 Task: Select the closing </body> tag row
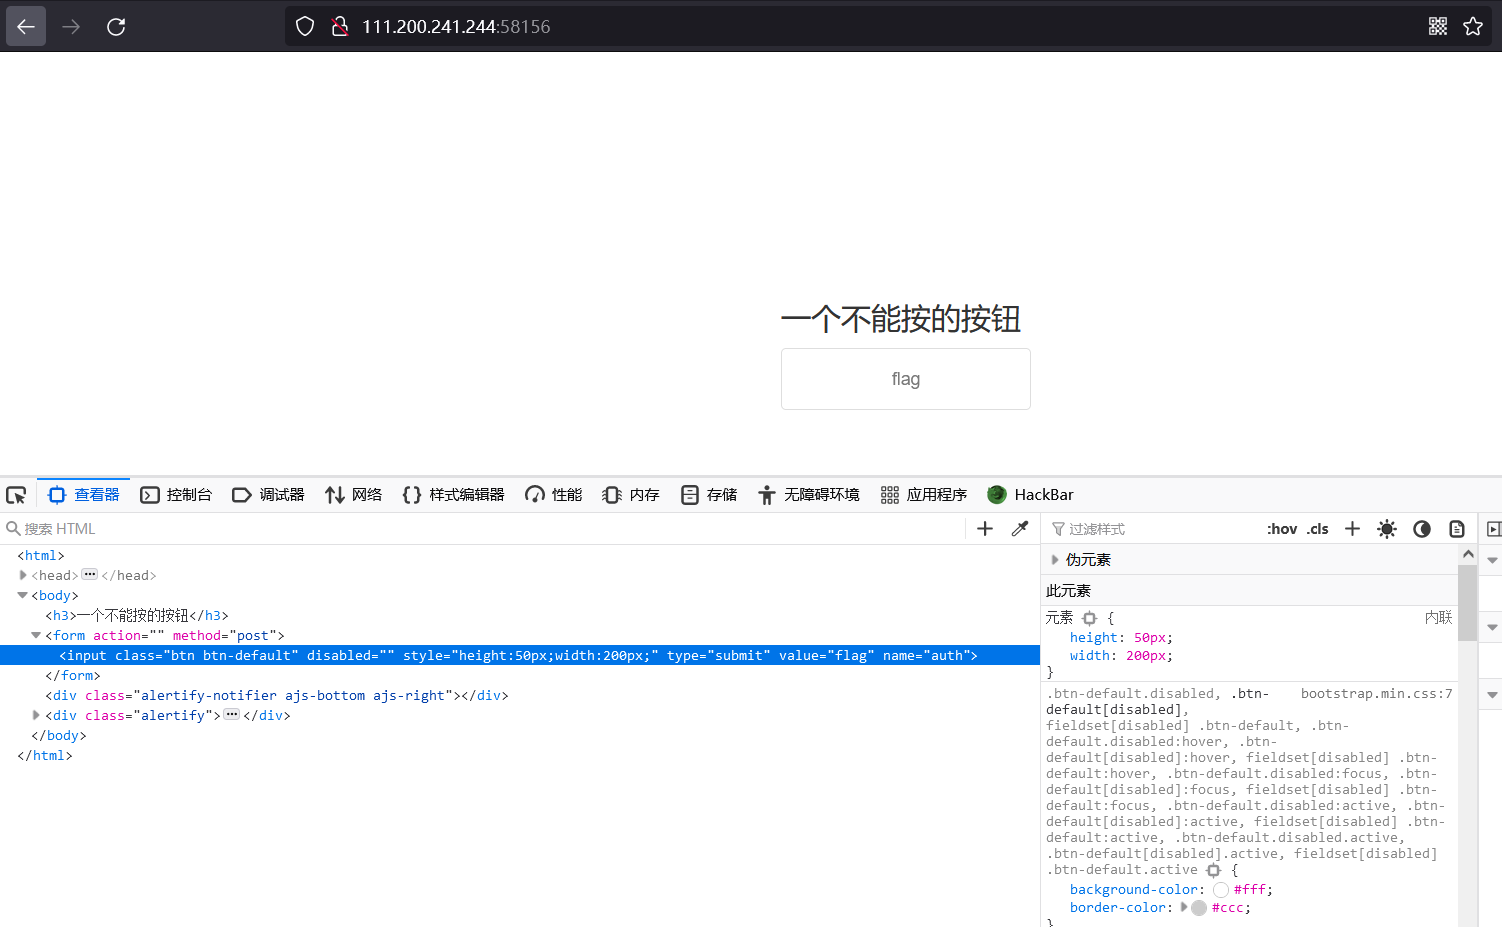pyautogui.click(x=520, y=735)
